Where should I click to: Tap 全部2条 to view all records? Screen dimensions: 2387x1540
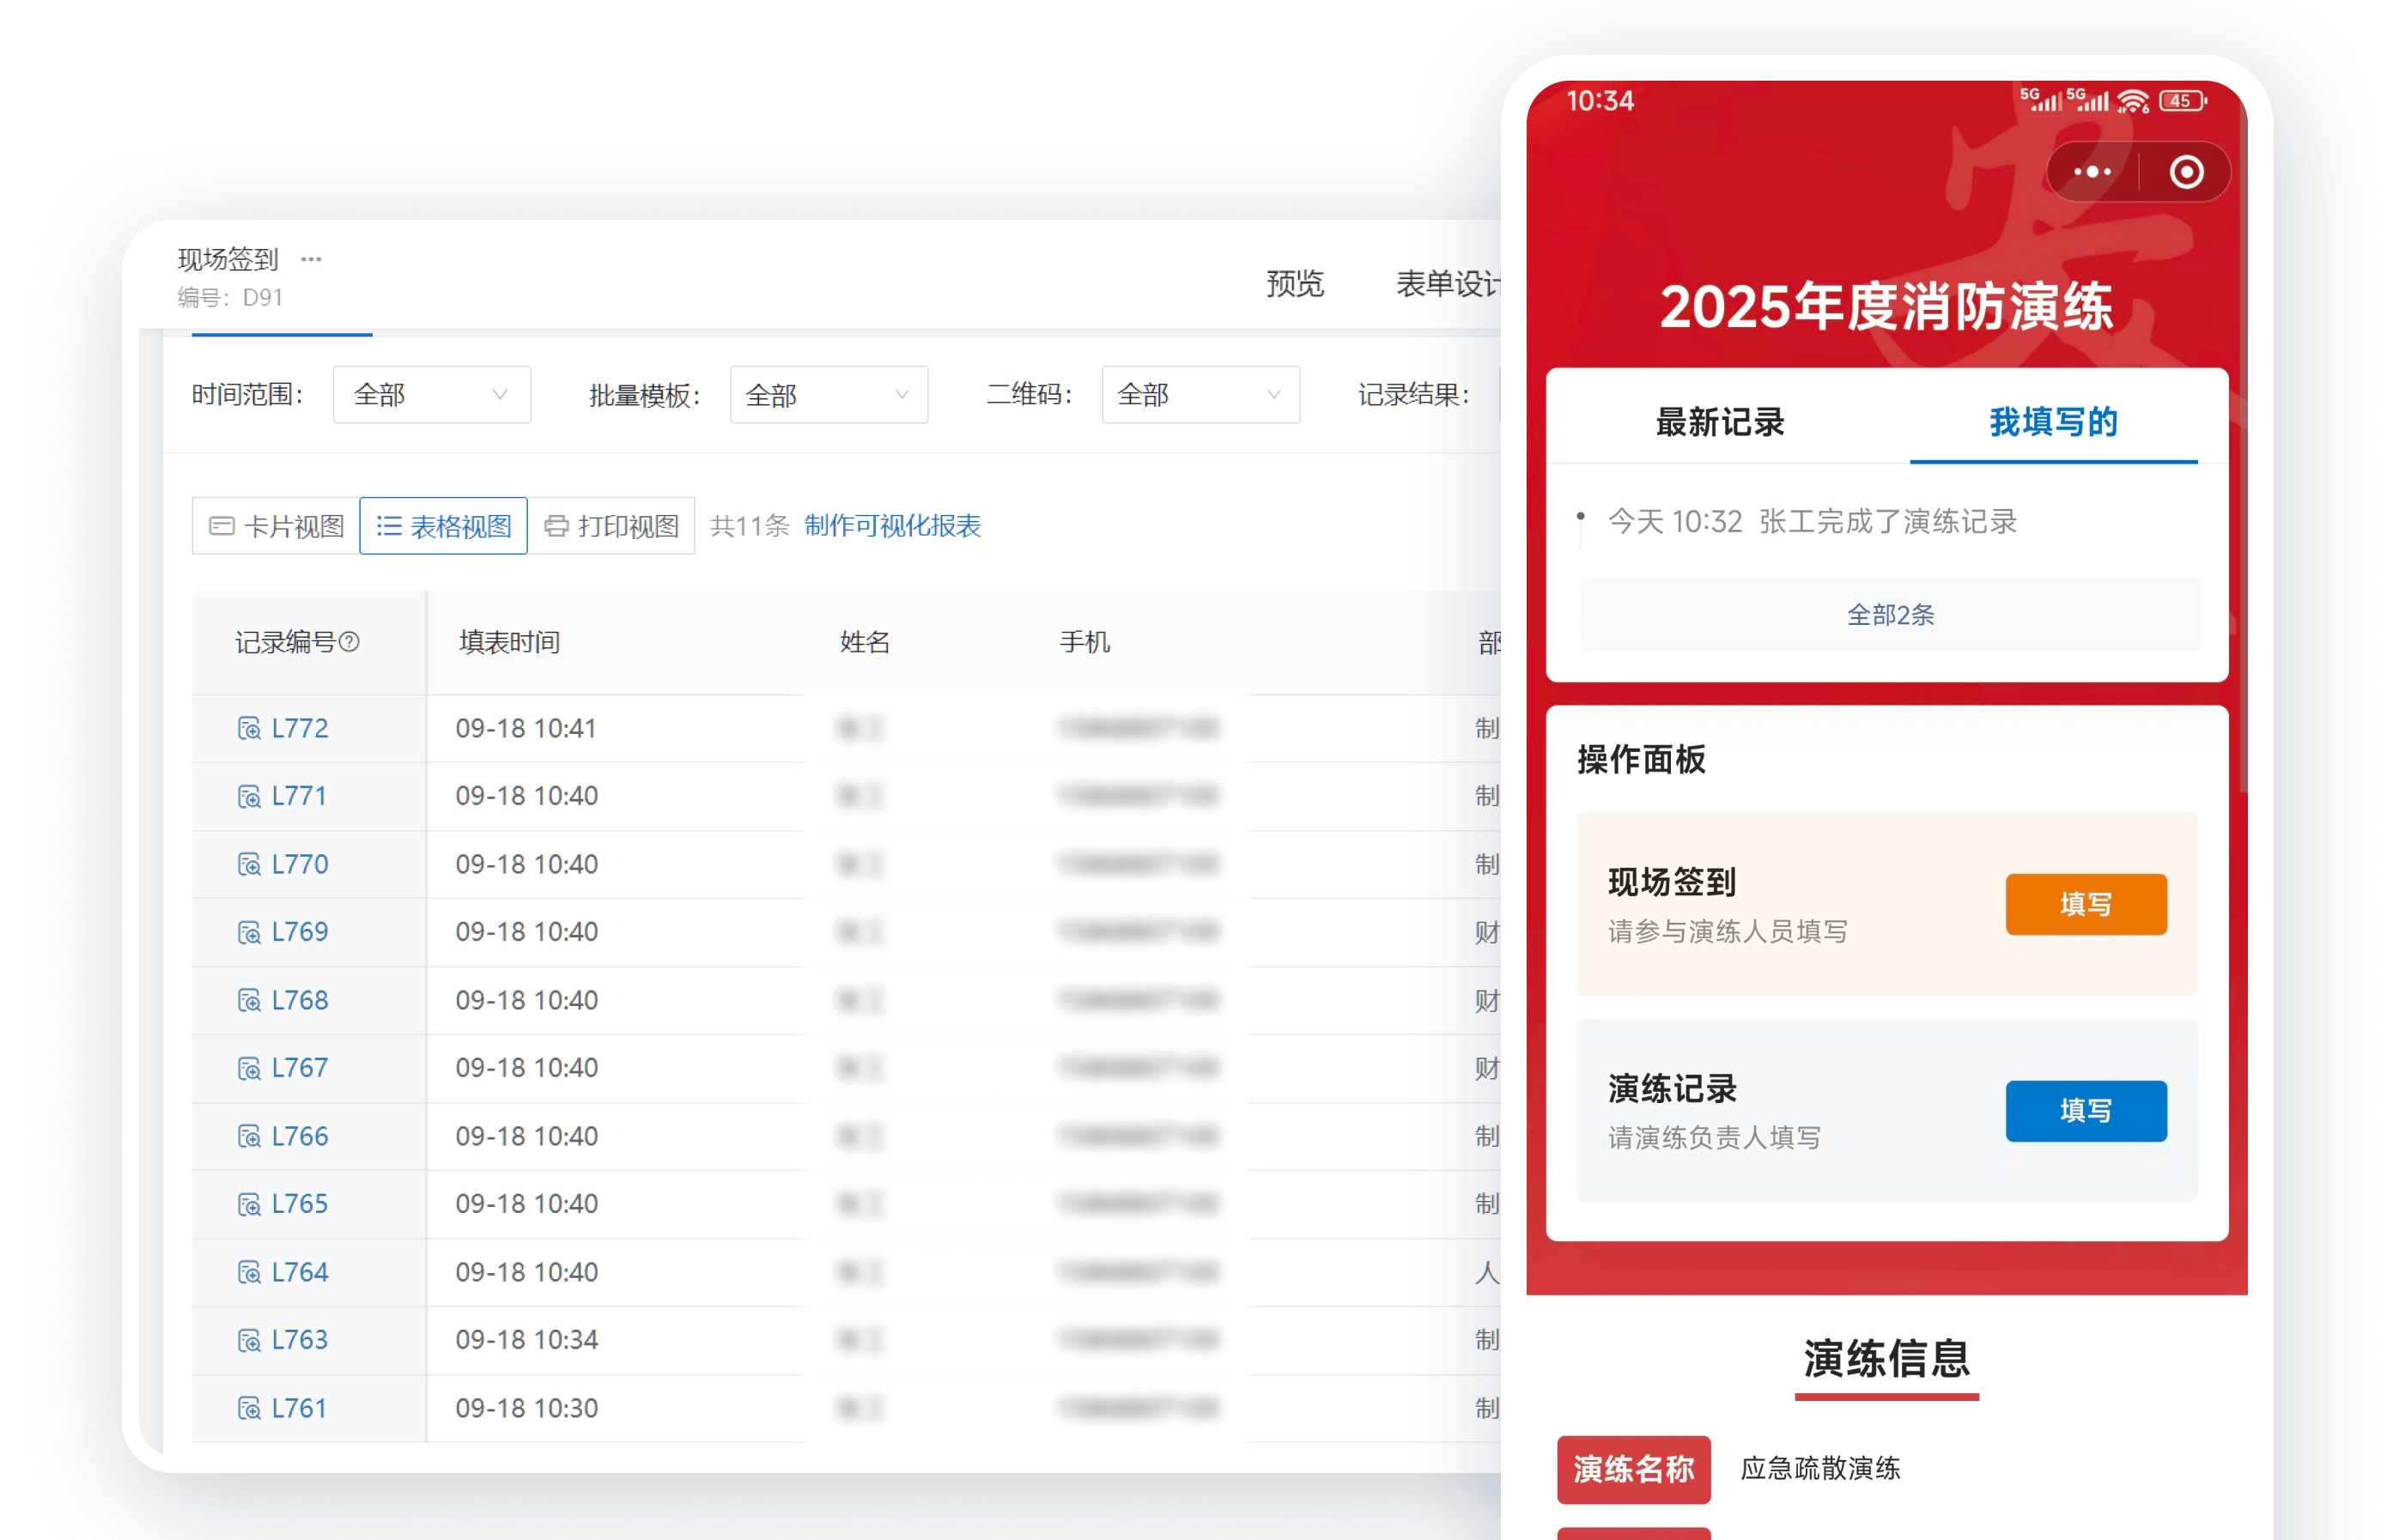pyautogui.click(x=1890, y=614)
